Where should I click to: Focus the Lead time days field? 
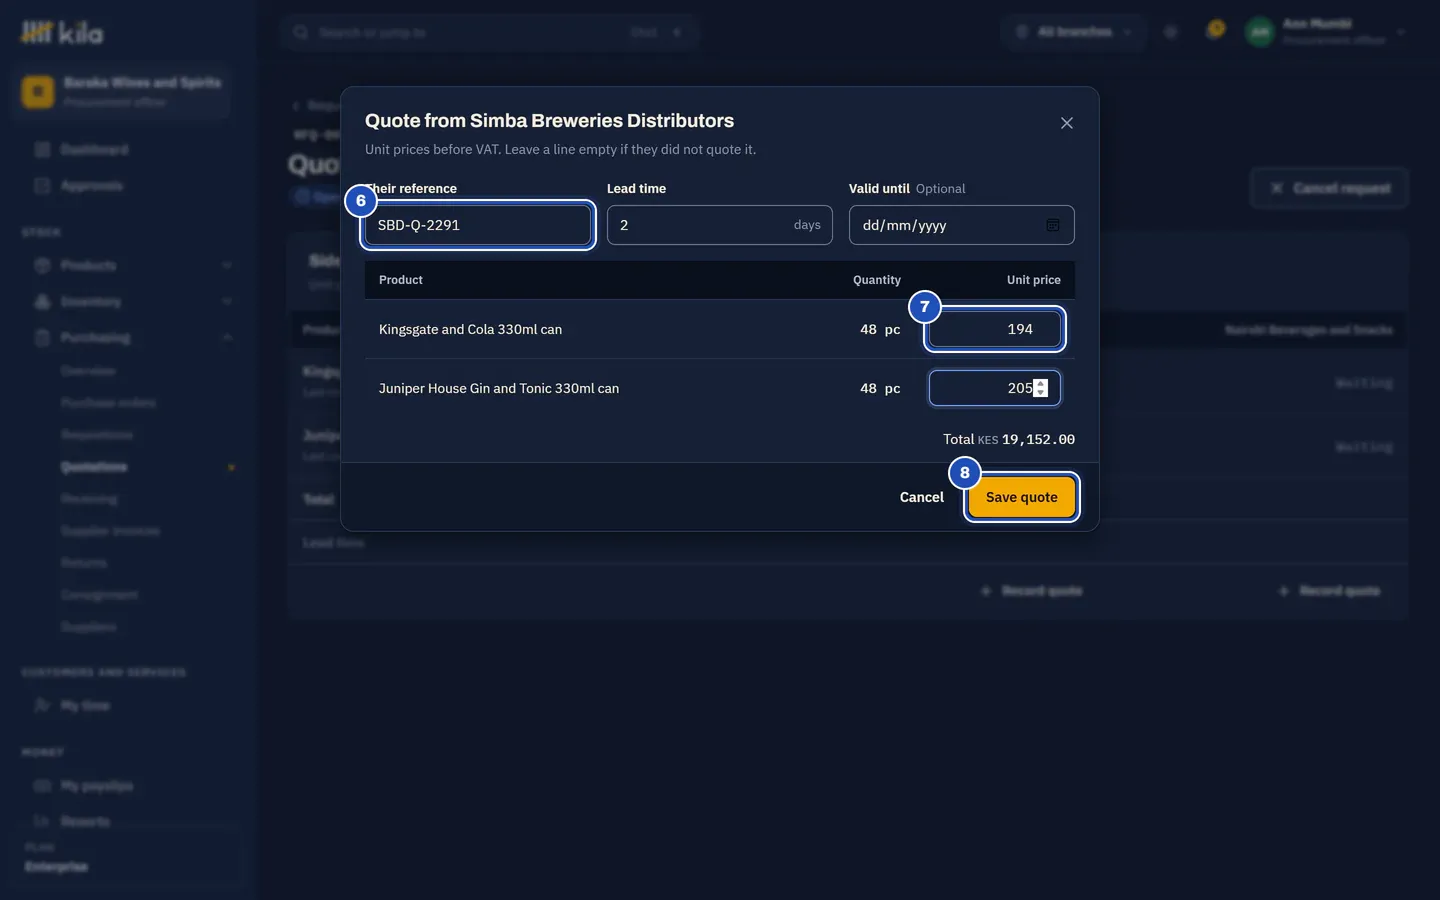coord(720,225)
